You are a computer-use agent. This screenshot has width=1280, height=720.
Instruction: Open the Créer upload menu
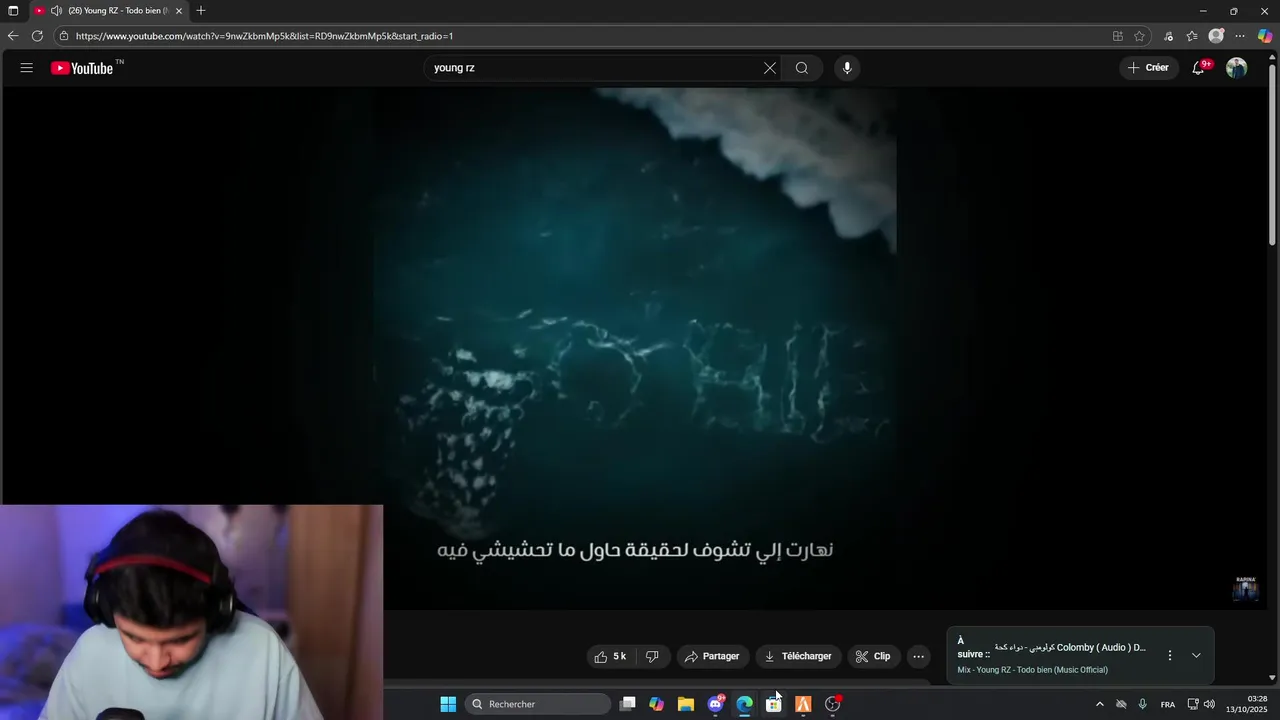(1148, 68)
